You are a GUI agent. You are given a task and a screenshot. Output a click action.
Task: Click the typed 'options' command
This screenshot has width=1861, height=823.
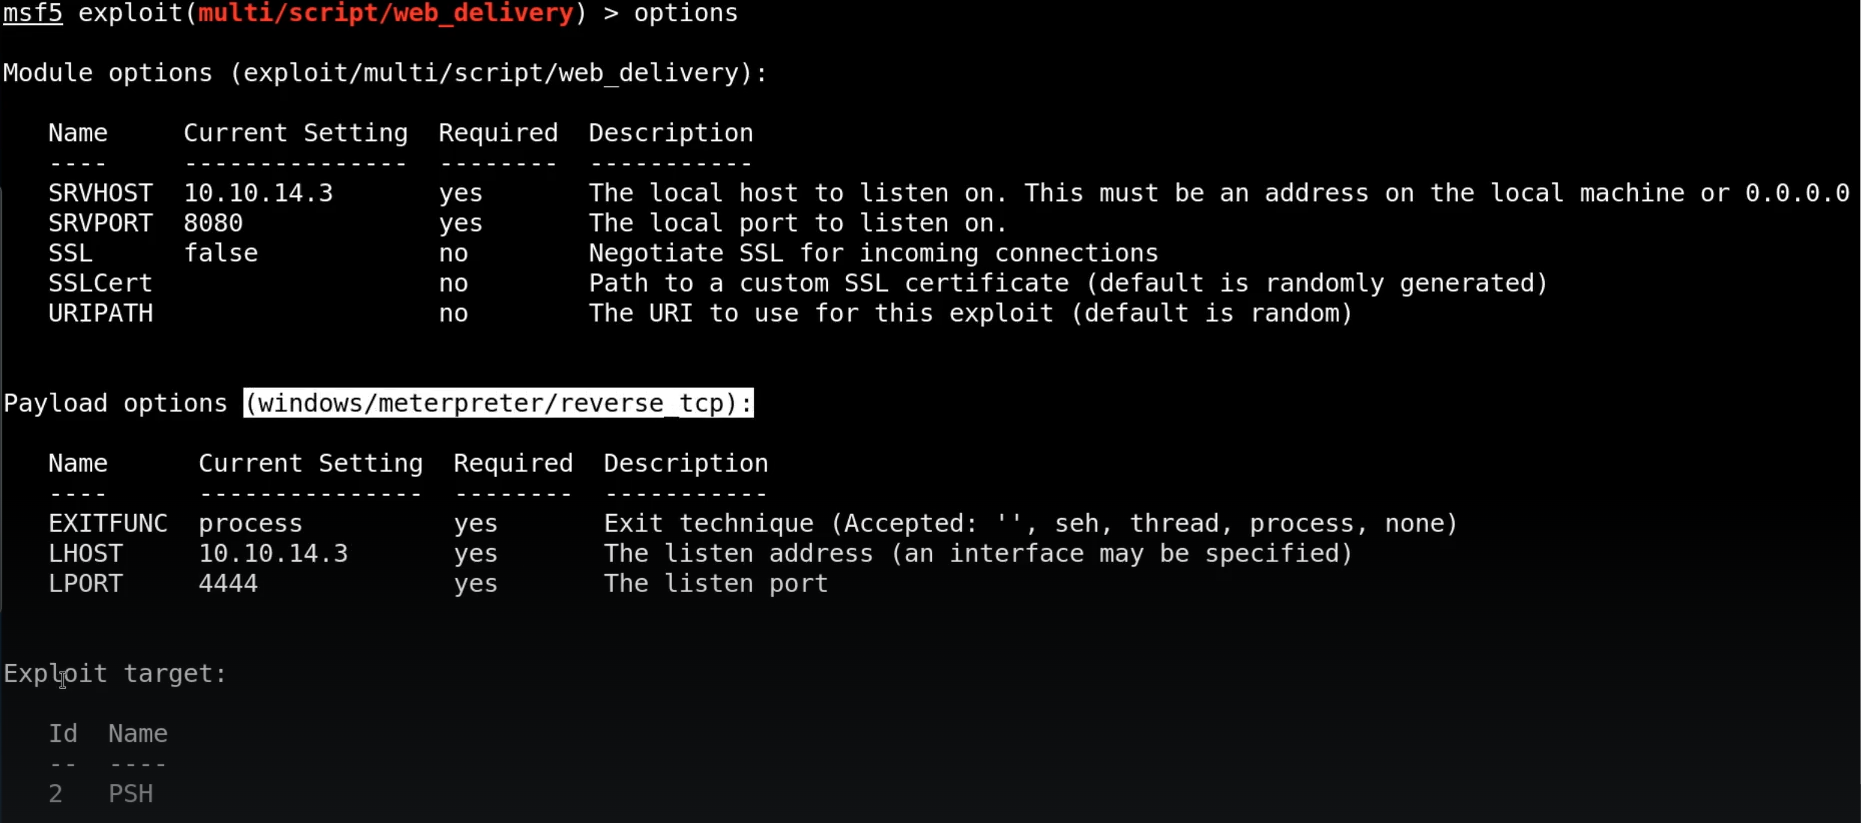click(x=686, y=14)
